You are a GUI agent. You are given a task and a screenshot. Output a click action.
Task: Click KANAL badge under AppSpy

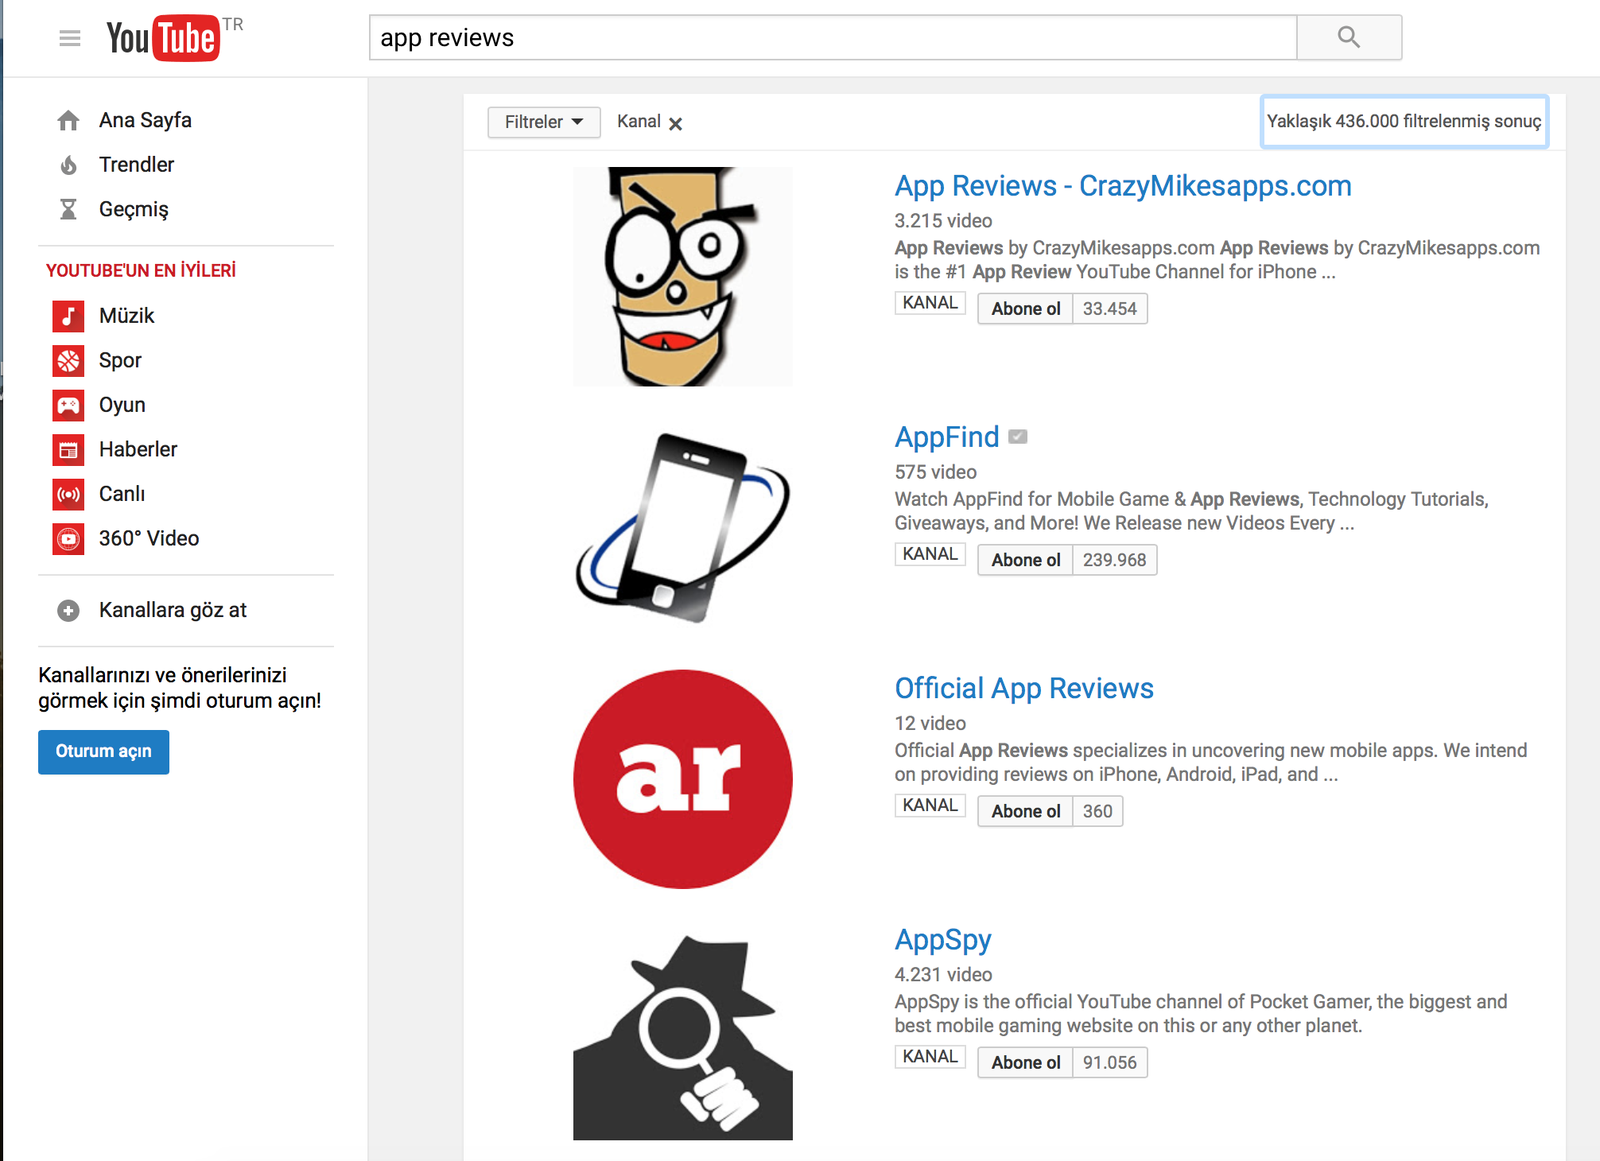click(x=930, y=1057)
